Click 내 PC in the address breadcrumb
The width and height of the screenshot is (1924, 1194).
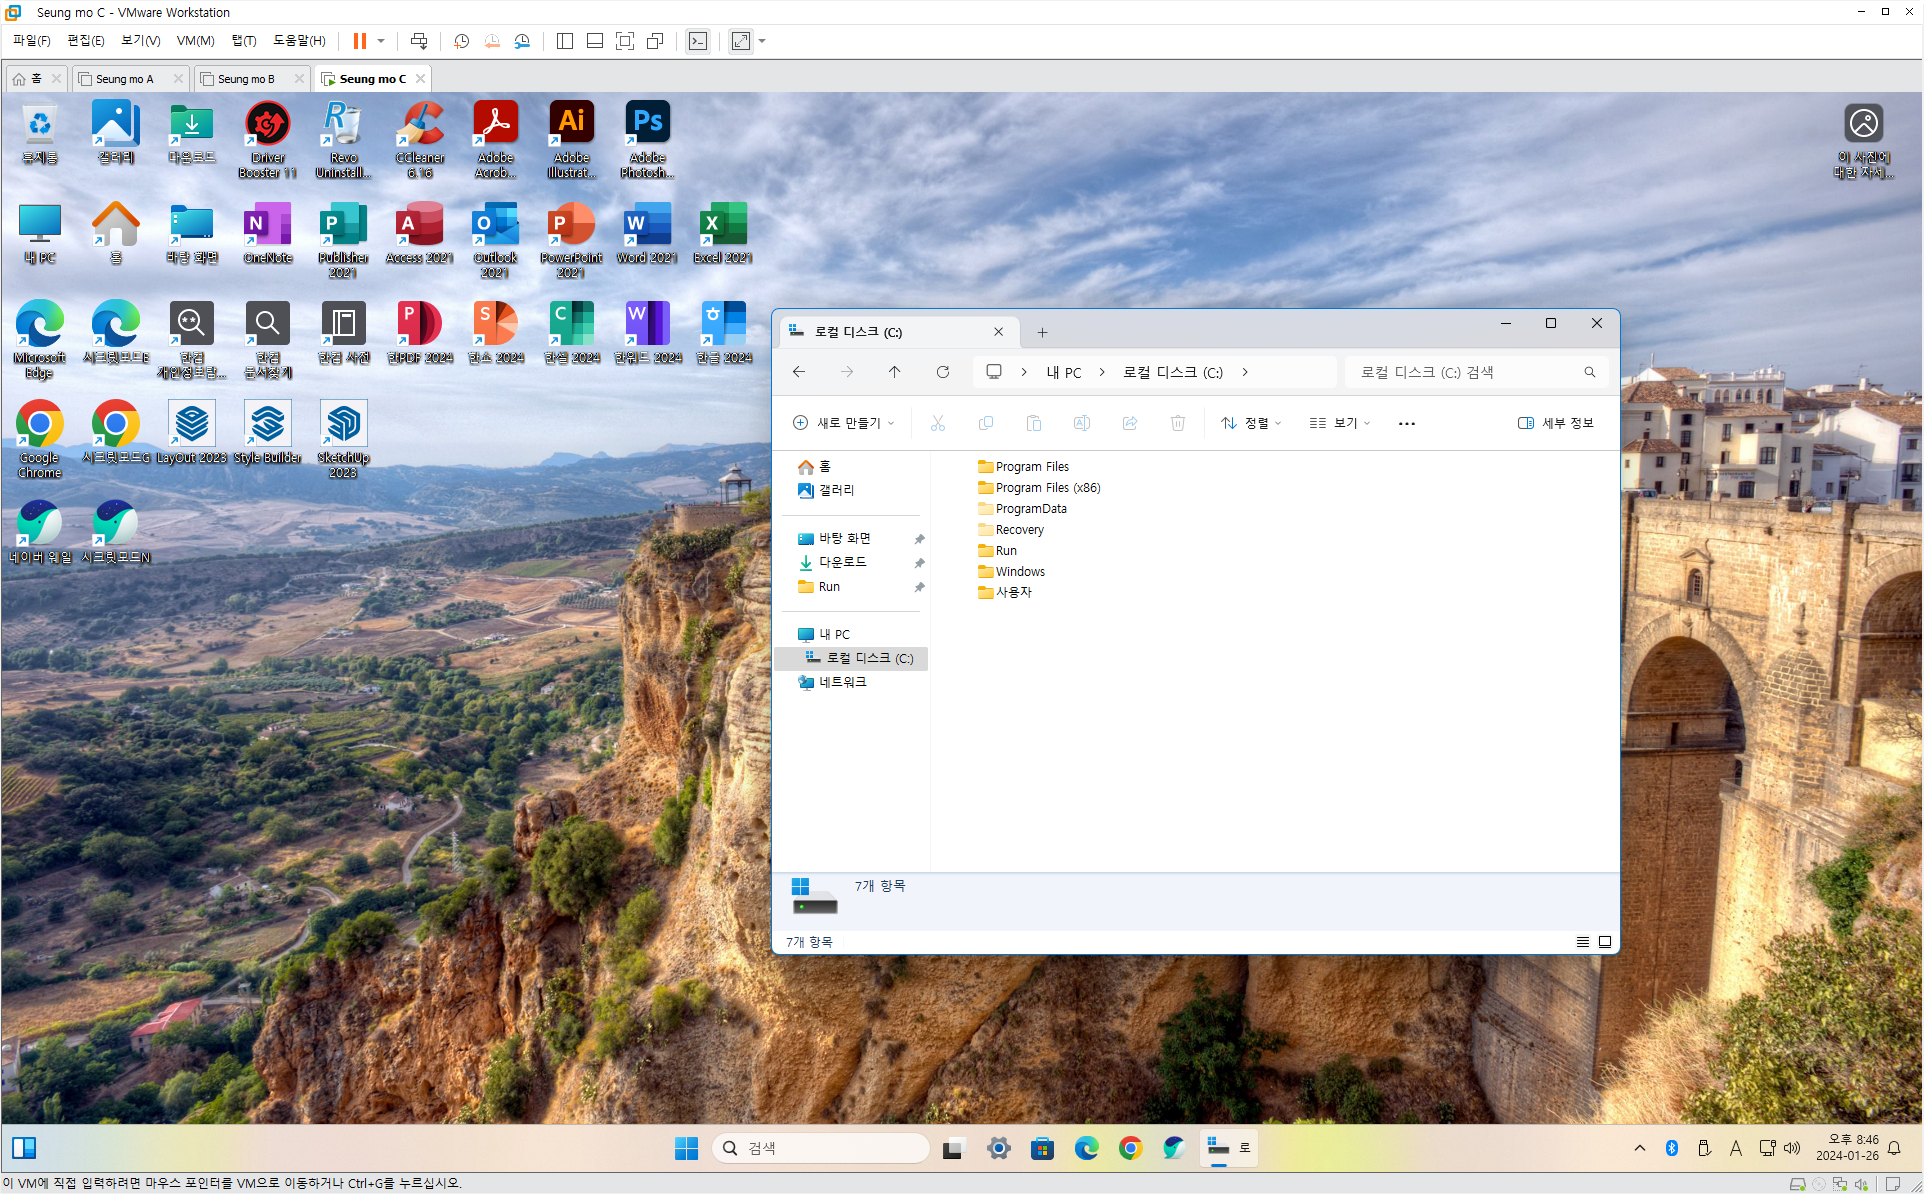pyautogui.click(x=1063, y=372)
